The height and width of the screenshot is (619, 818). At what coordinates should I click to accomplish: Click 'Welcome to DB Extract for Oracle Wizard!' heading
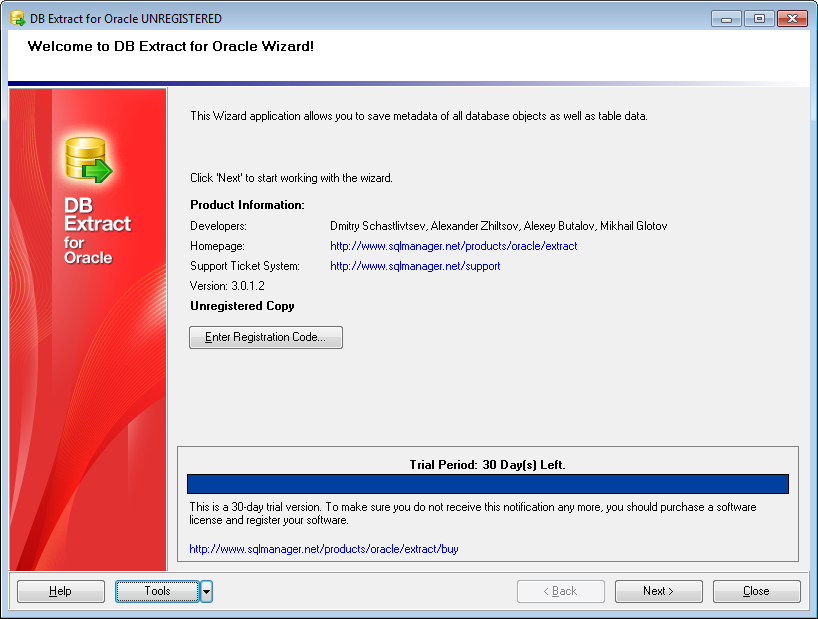click(171, 46)
